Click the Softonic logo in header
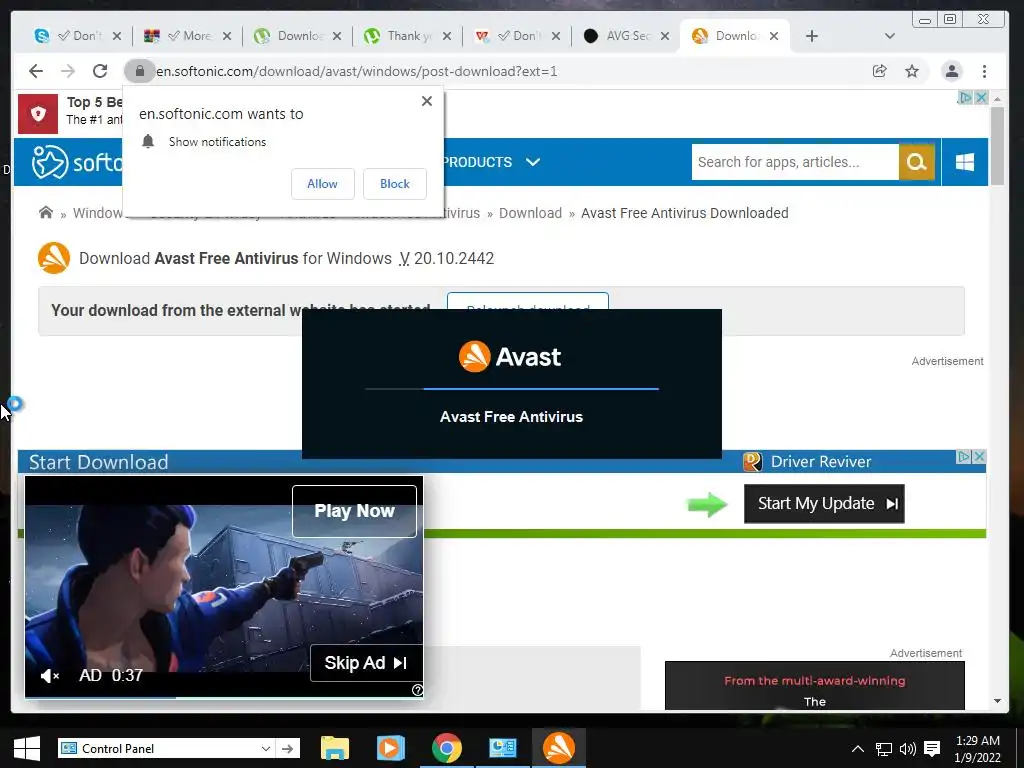The width and height of the screenshot is (1024, 768). point(76,162)
